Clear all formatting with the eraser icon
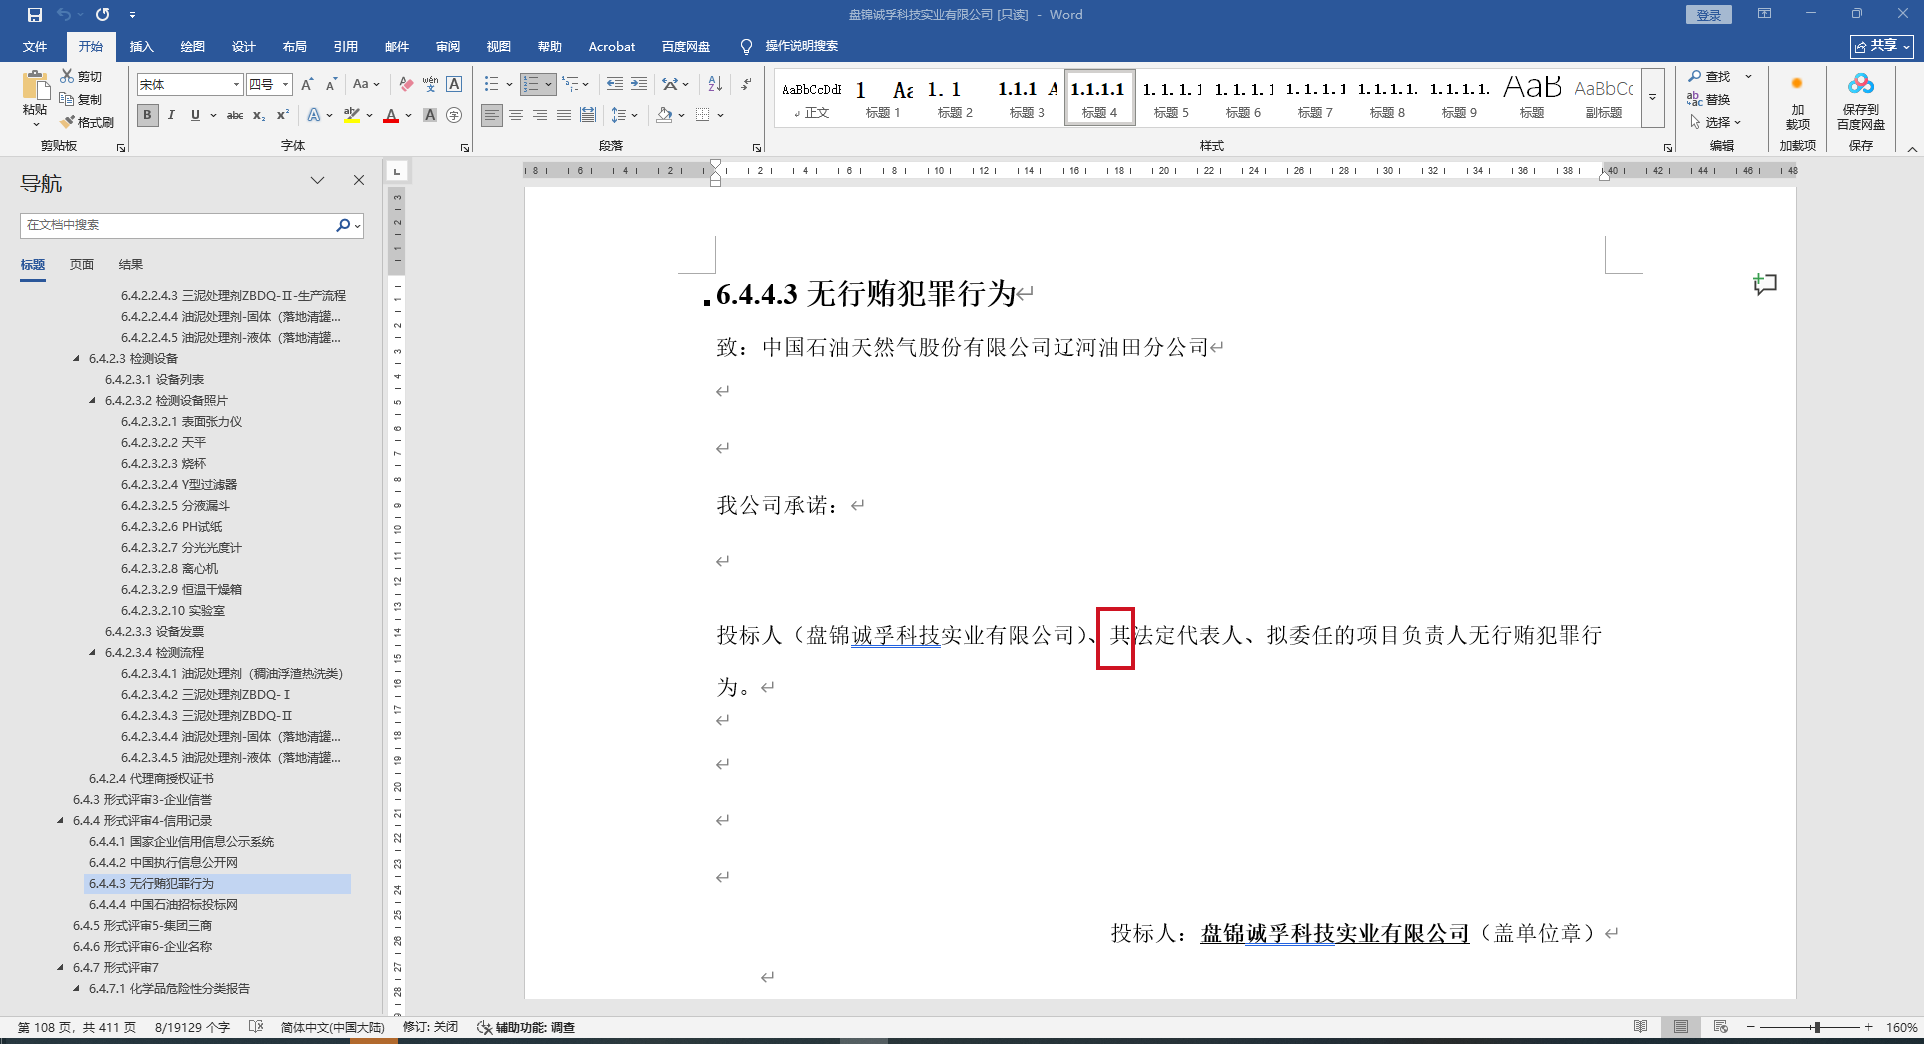 (x=405, y=85)
